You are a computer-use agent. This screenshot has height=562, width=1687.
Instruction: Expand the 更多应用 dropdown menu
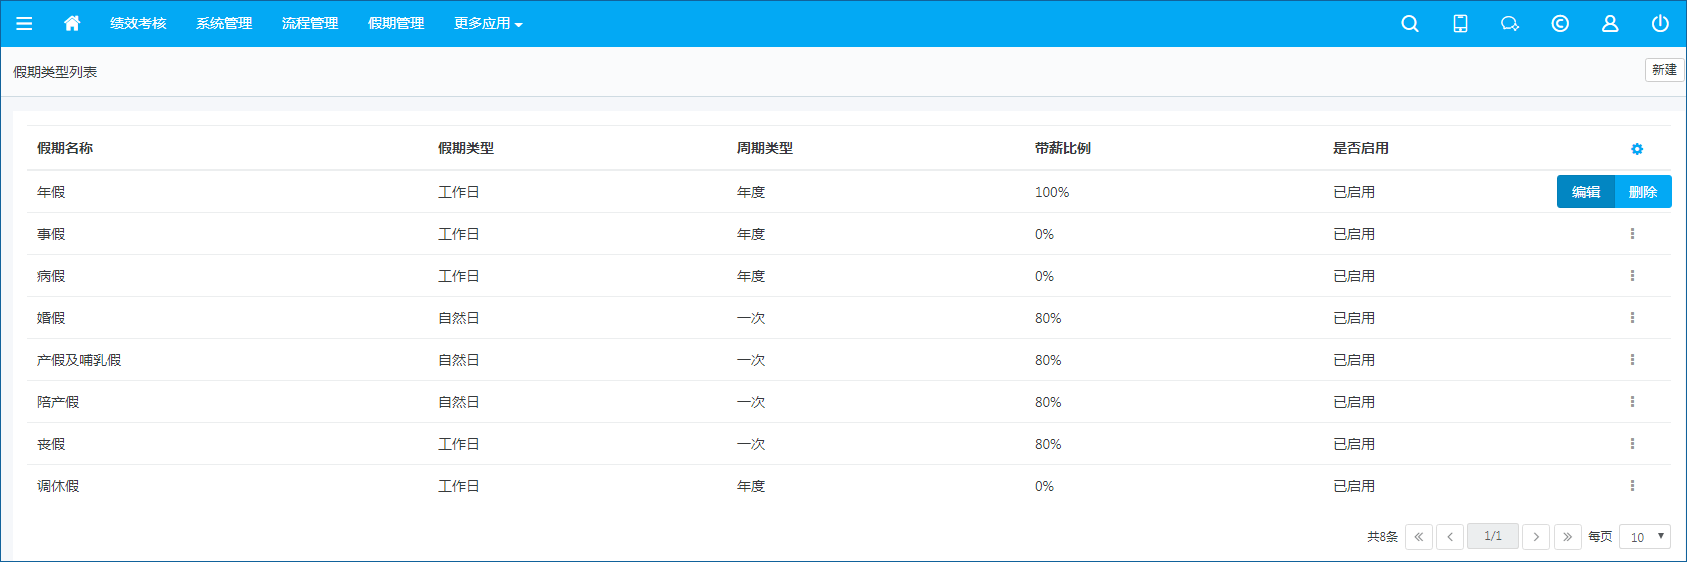488,24
